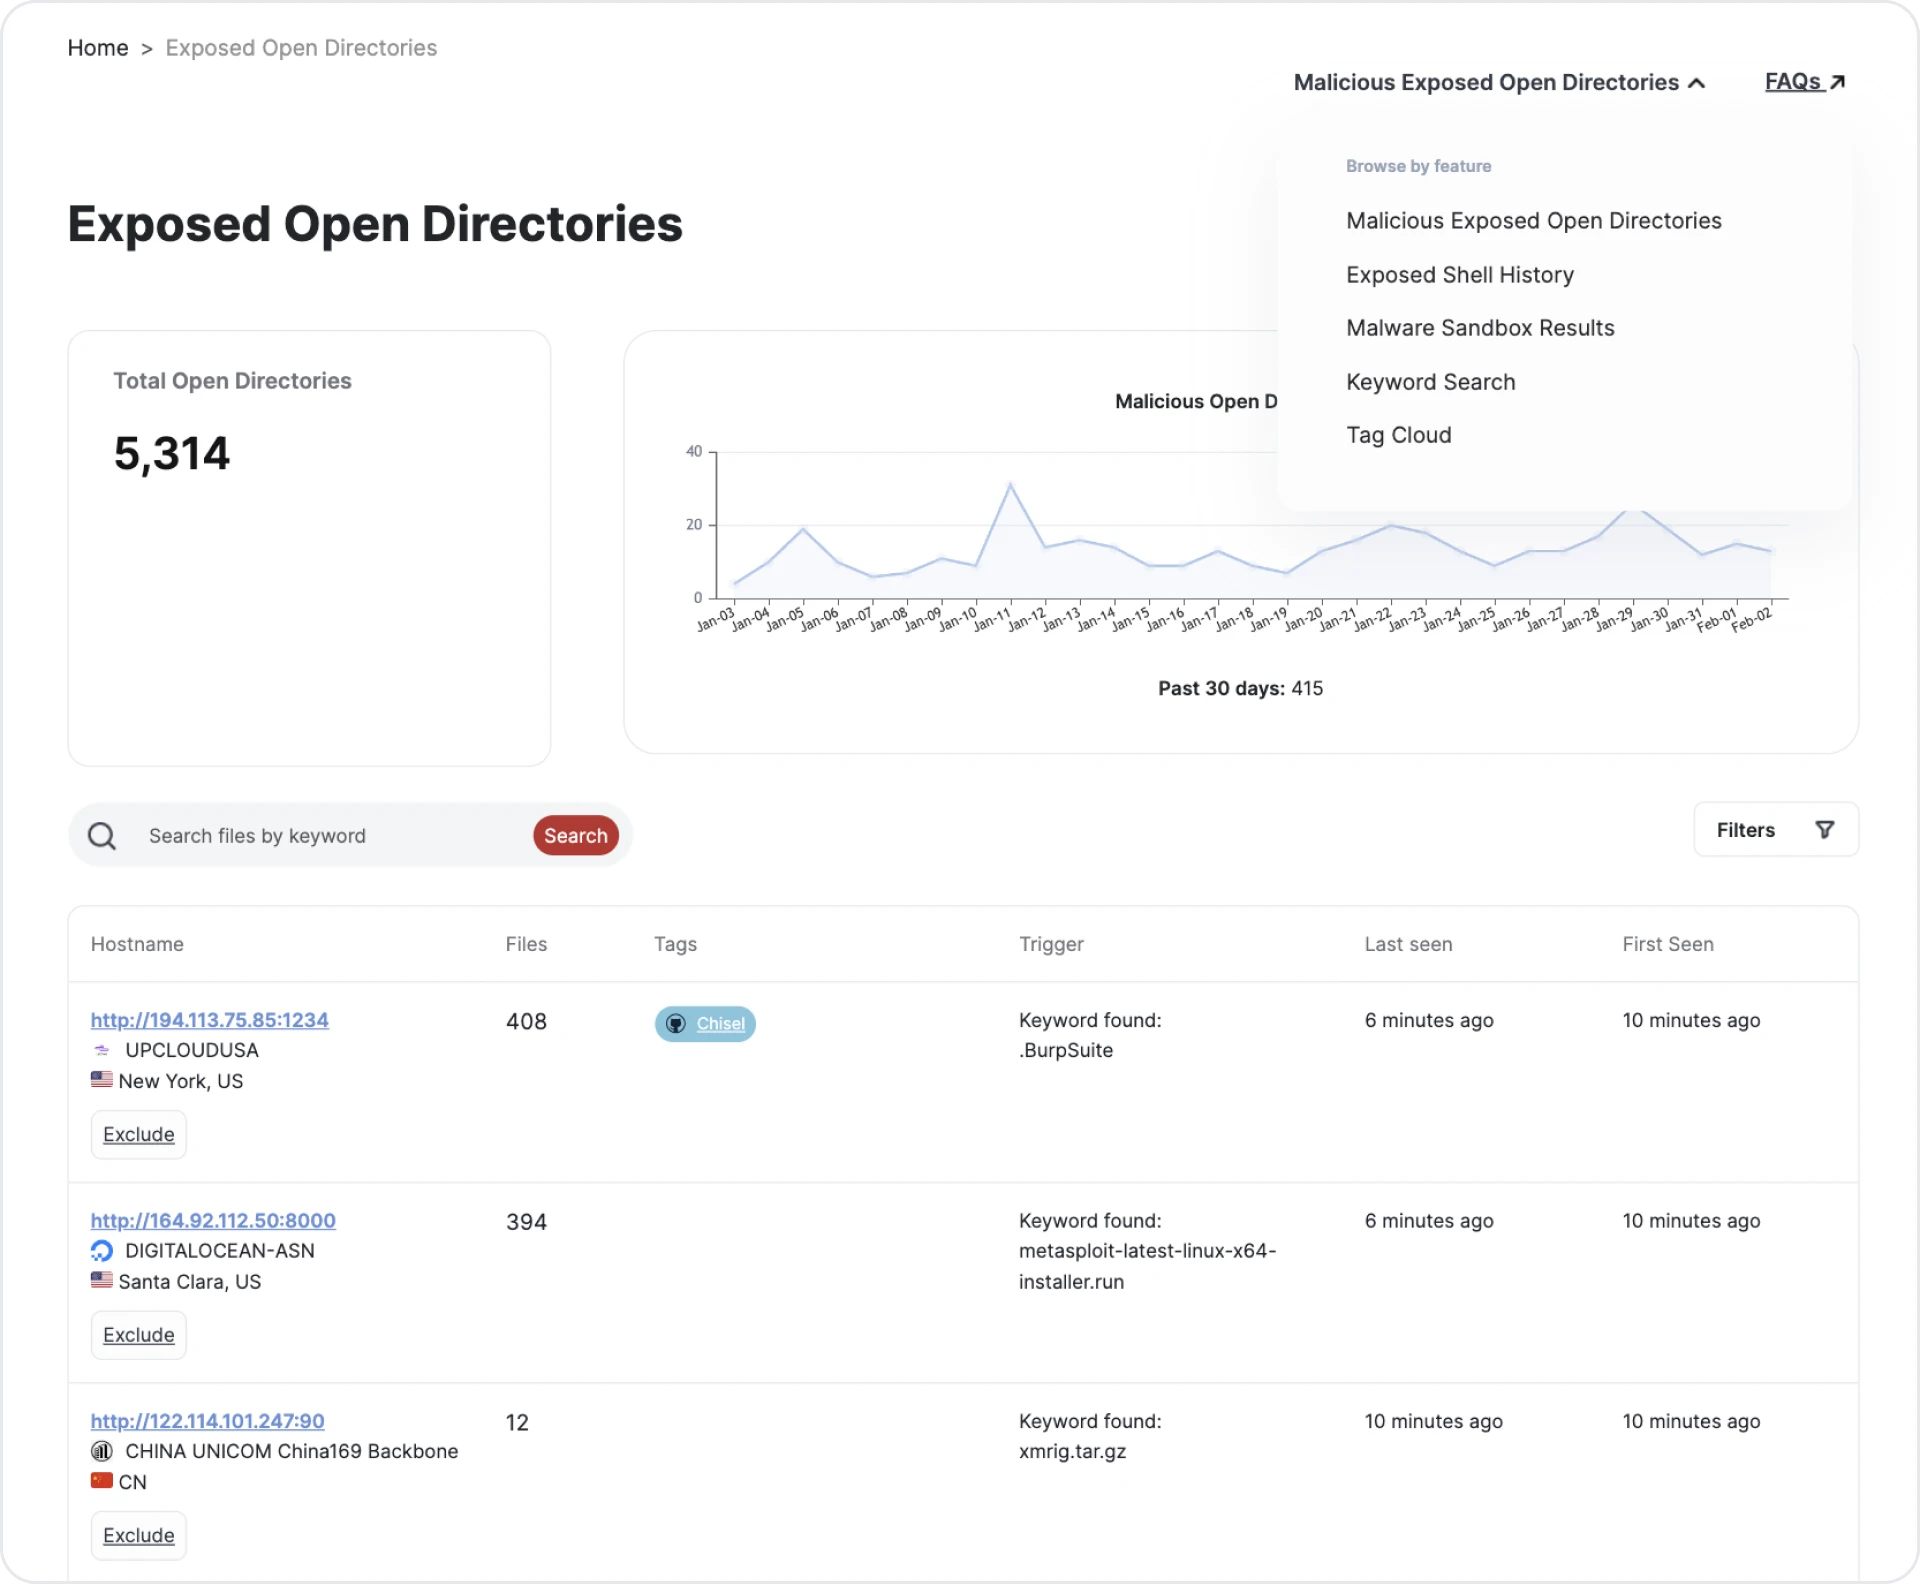Screen dimensions: 1920x1584
Task: Click the UPCLOUDUSA provider logo icon
Action: tap(102, 1050)
